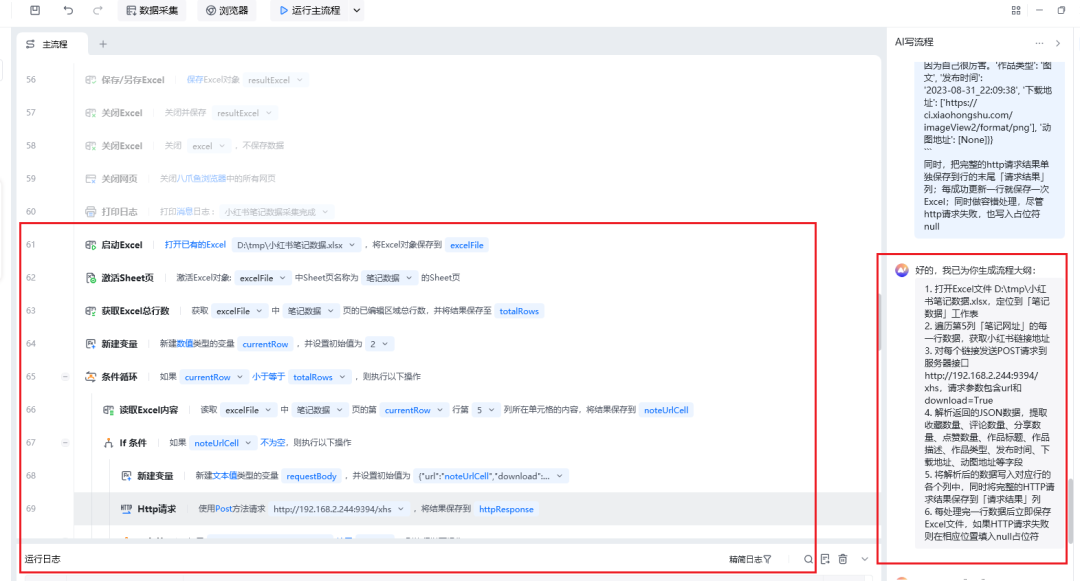The height and width of the screenshot is (581, 1080).
Task: Add a new flow tab with plus icon
Action: click(102, 44)
